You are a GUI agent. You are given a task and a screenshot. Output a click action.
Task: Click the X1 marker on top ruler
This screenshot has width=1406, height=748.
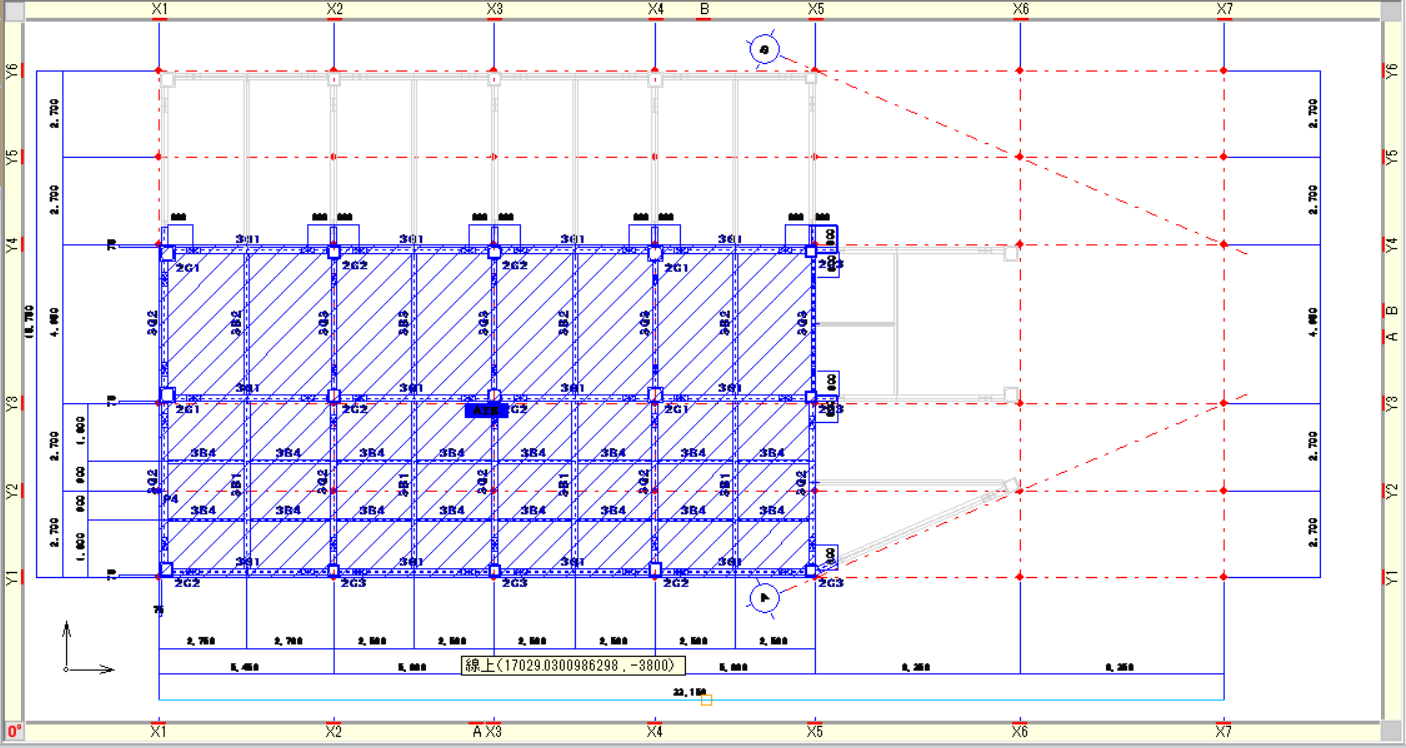(159, 9)
